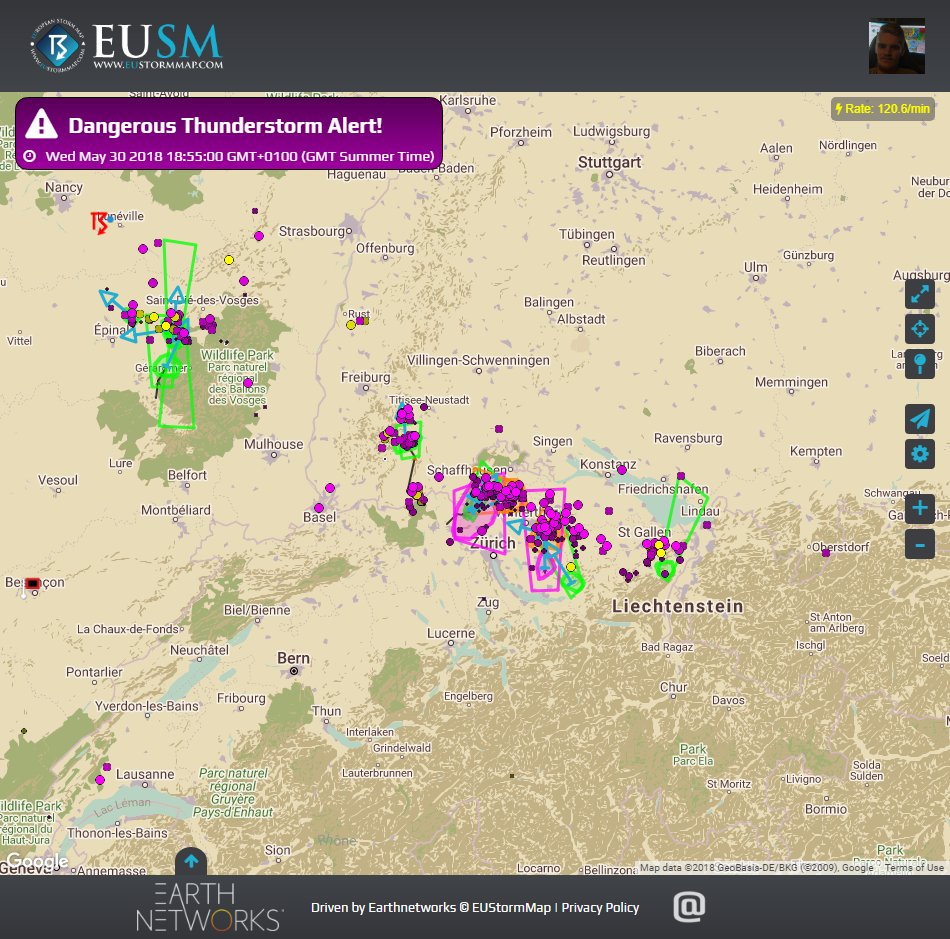Click the Kempten city label
This screenshot has height=939, width=950.
(815, 451)
